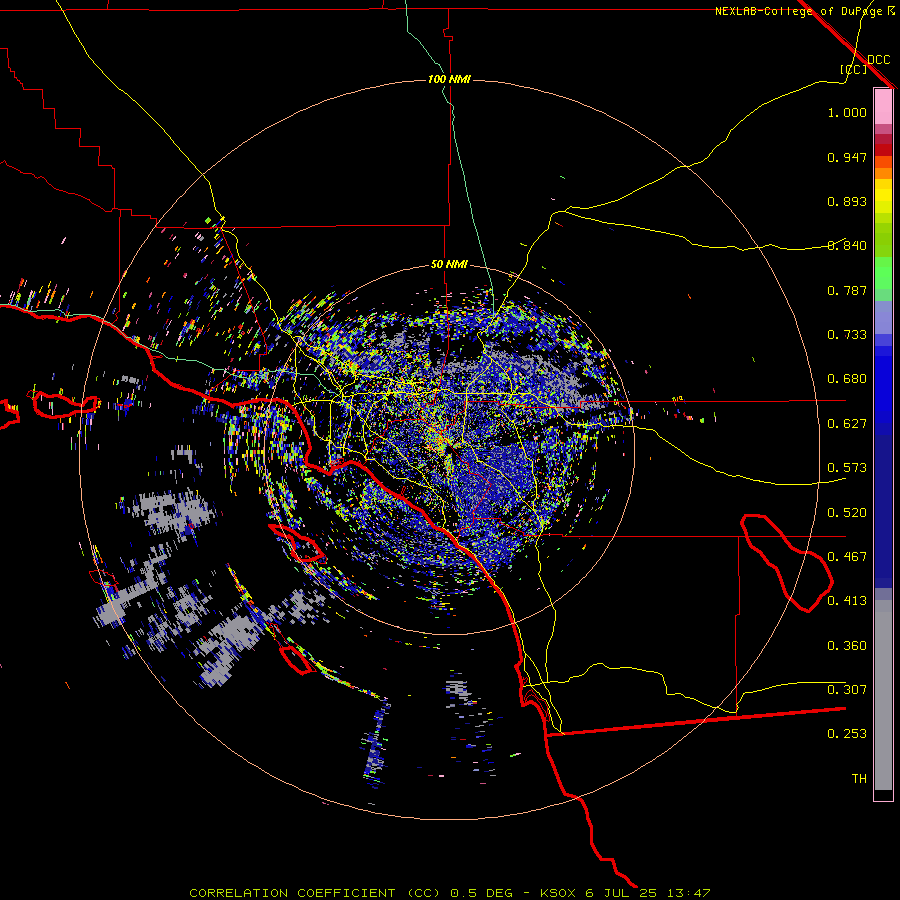Click the 0.787 scale value

tap(847, 290)
